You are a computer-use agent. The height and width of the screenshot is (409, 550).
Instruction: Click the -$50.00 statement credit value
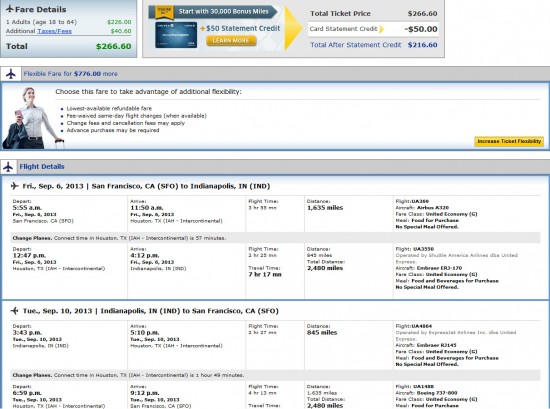[421, 29]
